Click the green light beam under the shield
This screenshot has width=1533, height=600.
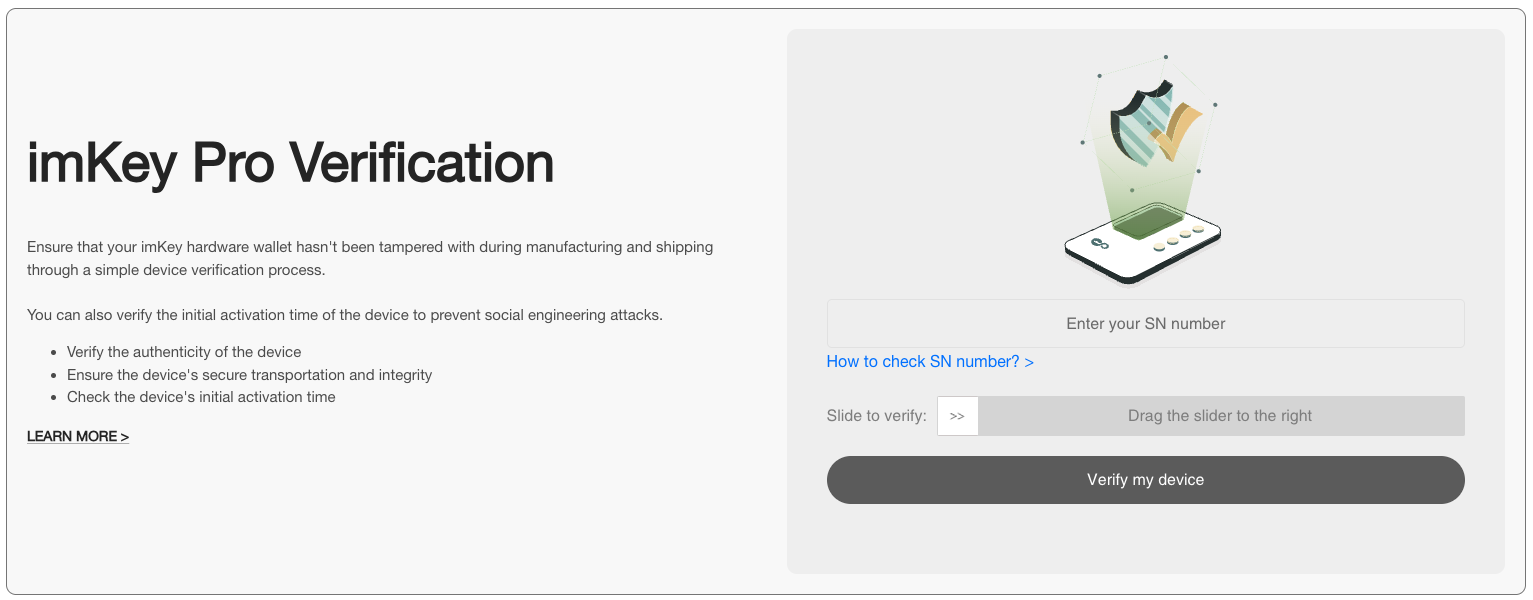1147,180
